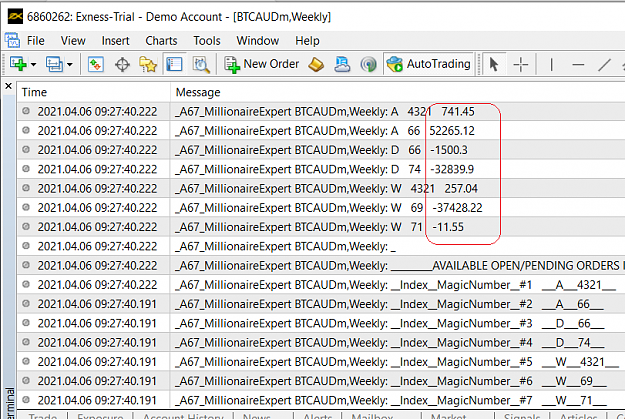Open the Charts menu
The width and height of the screenshot is (625, 419).
(161, 41)
